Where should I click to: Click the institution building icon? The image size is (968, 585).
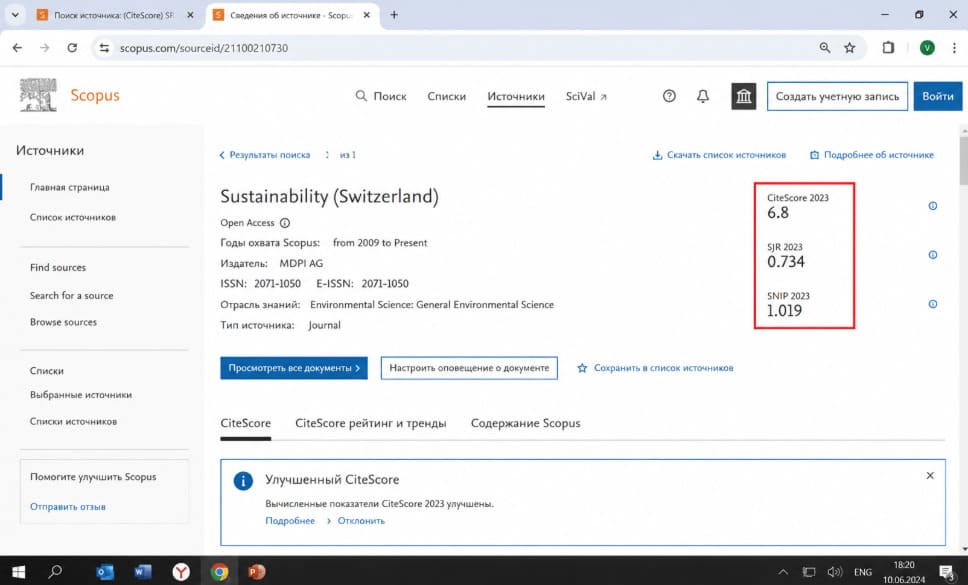coord(743,96)
